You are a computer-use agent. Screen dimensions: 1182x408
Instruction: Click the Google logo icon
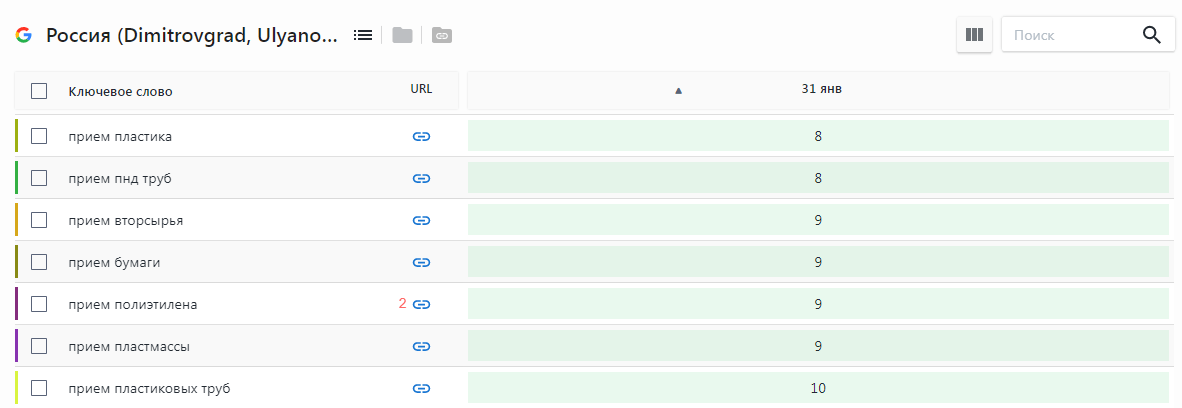tap(23, 35)
